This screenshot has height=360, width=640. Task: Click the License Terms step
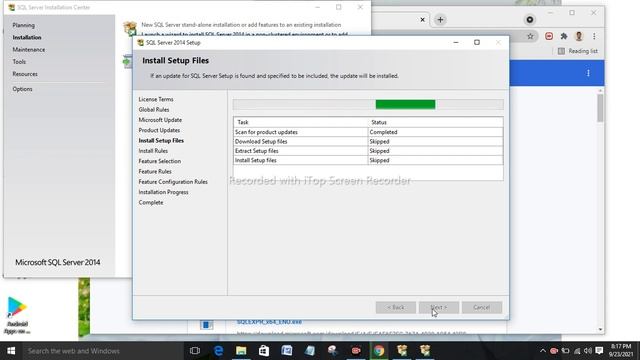(156, 99)
